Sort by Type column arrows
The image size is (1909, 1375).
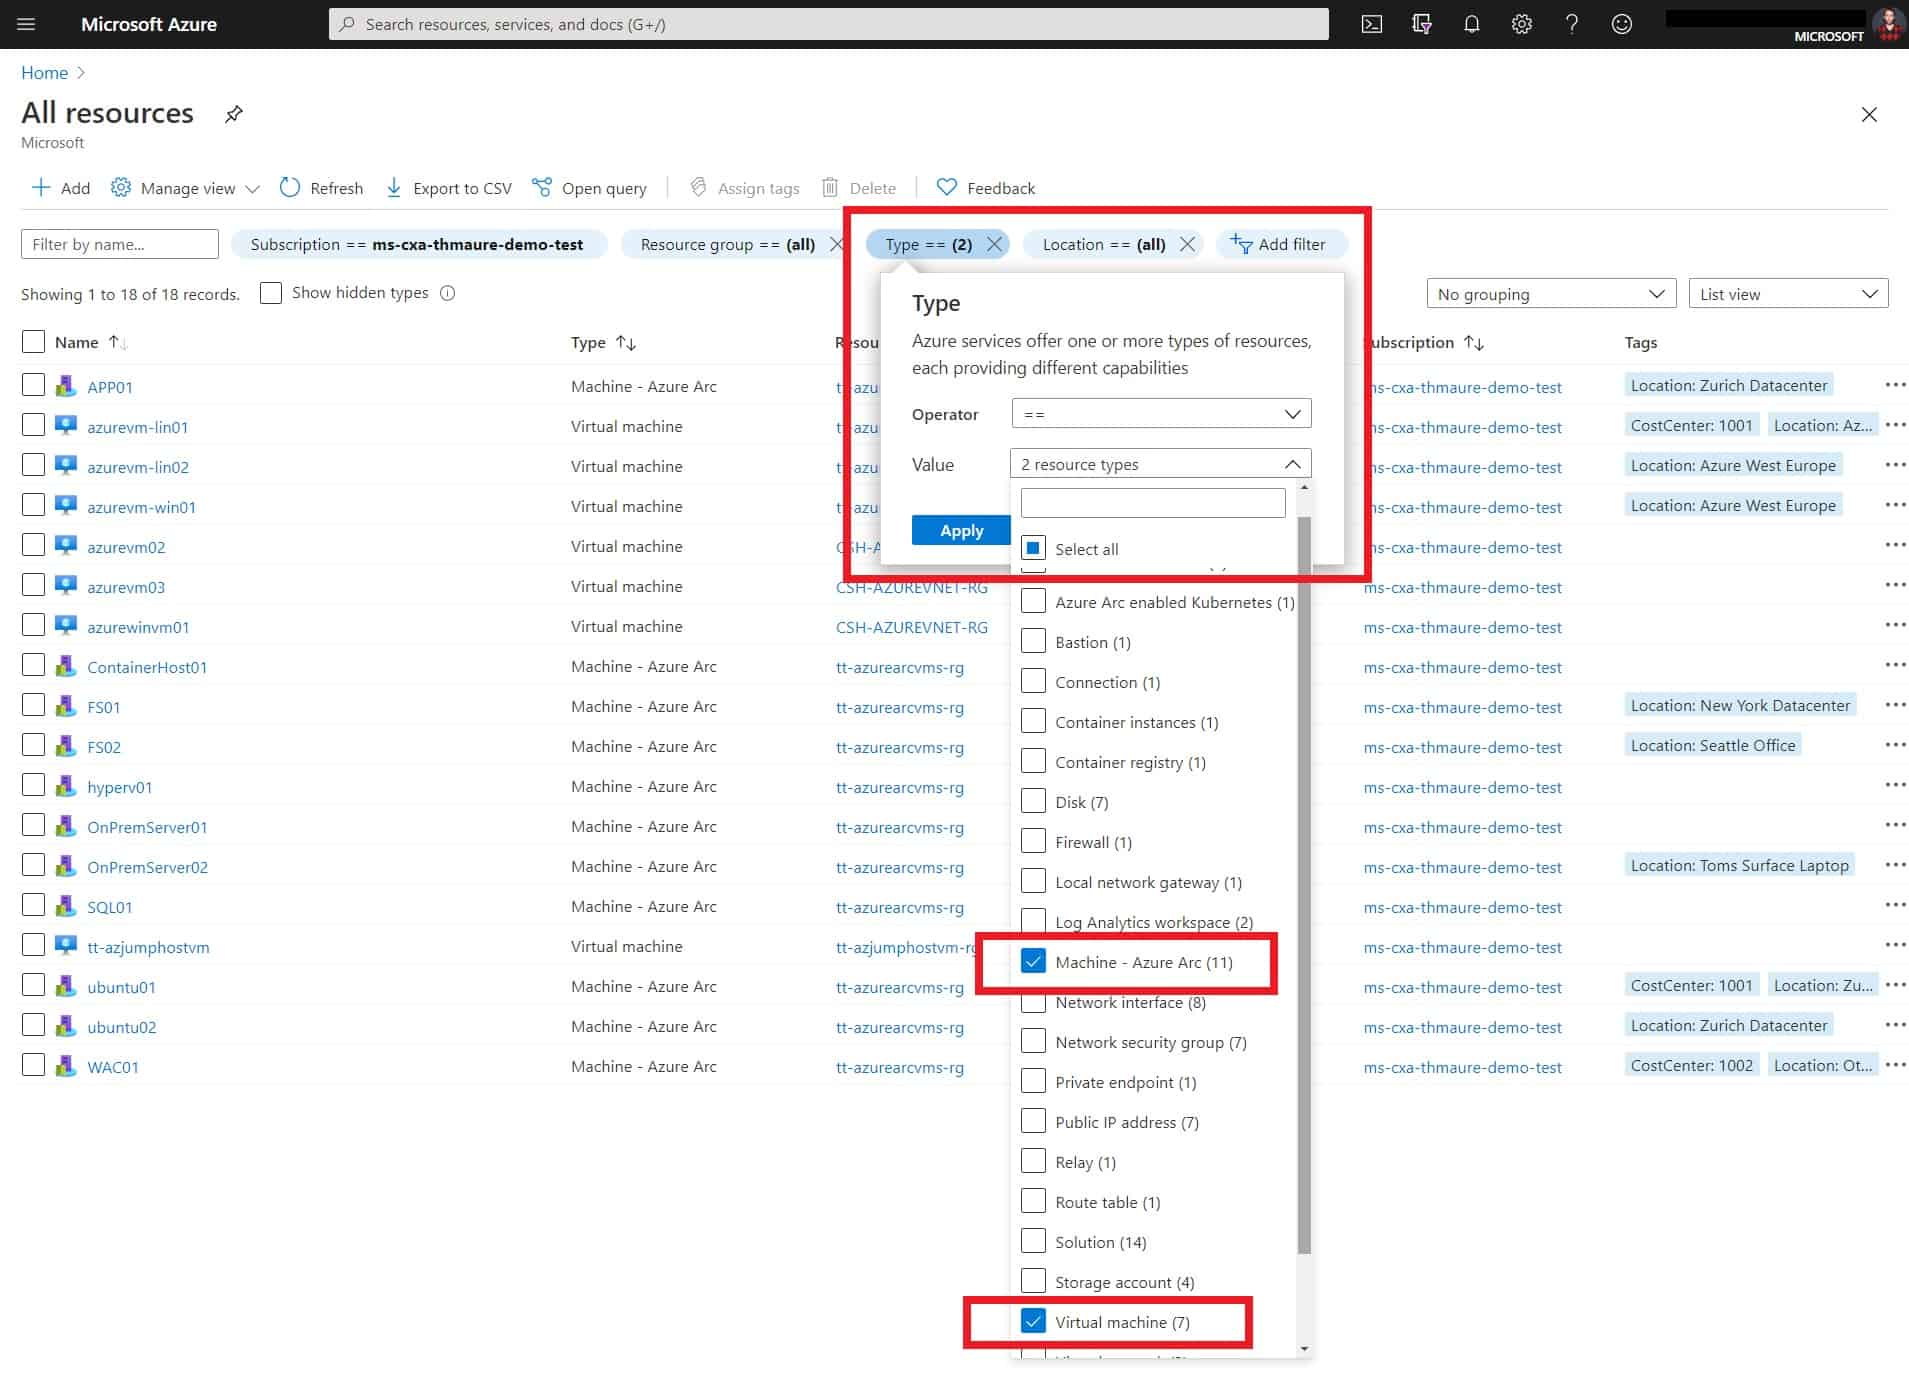click(x=627, y=342)
